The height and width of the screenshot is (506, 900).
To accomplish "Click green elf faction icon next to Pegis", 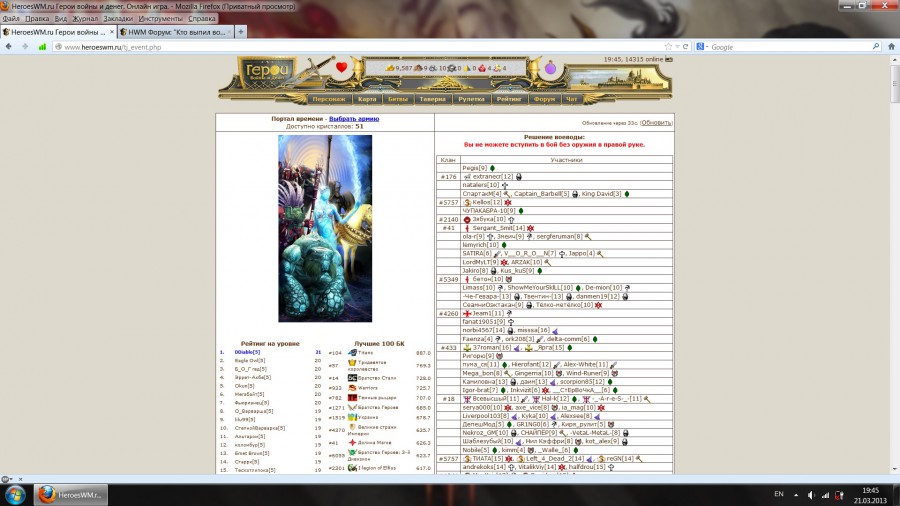I will pos(492,168).
